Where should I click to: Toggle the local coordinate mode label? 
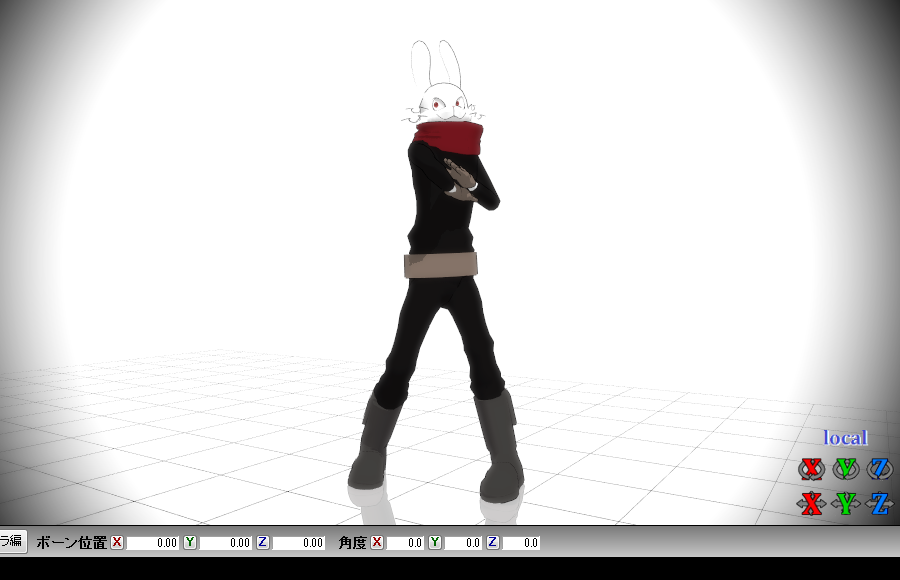point(845,438)
